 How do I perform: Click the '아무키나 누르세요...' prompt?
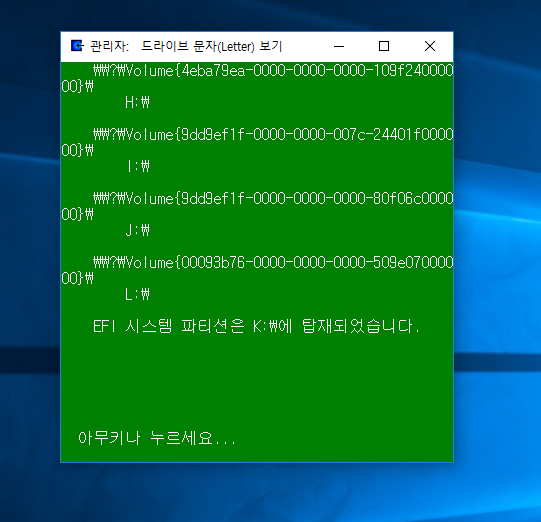point(157,438)
